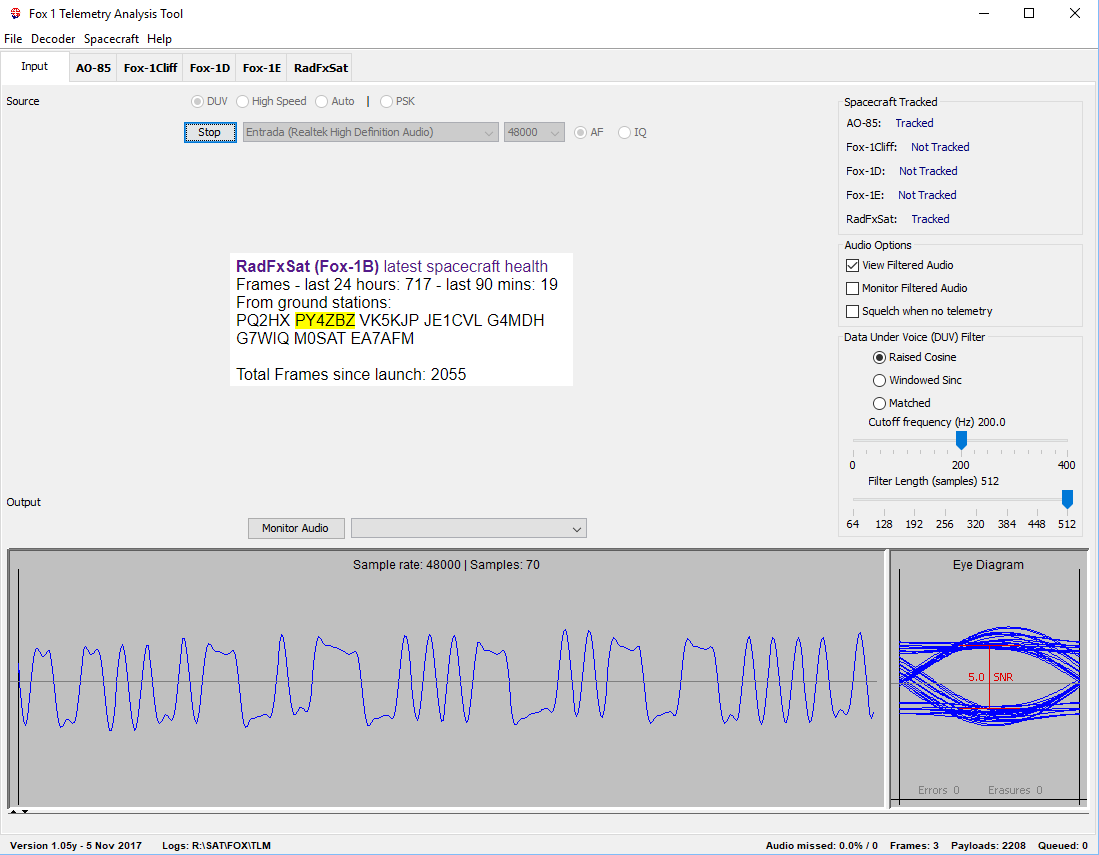Screen dimensions: 1099x855
Task: Select the Raised Cosine filter
Action: (880, 357)
